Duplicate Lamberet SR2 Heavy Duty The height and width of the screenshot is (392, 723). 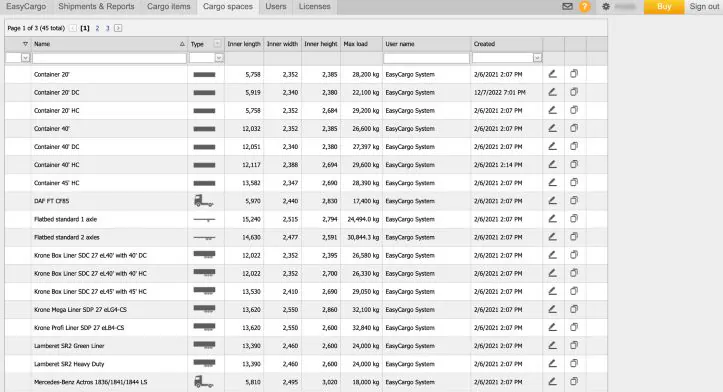[x=574, y=363]
